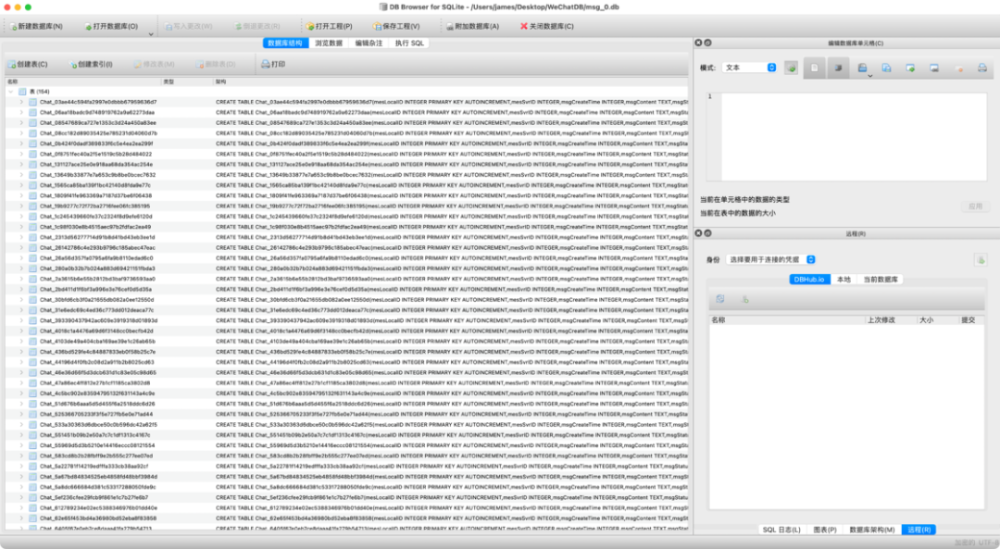Image resolution: width=1000 pixels, height=549 pixels.
Task: Click Save Project (保存工程) toolbar button
Action: [396, 26]
